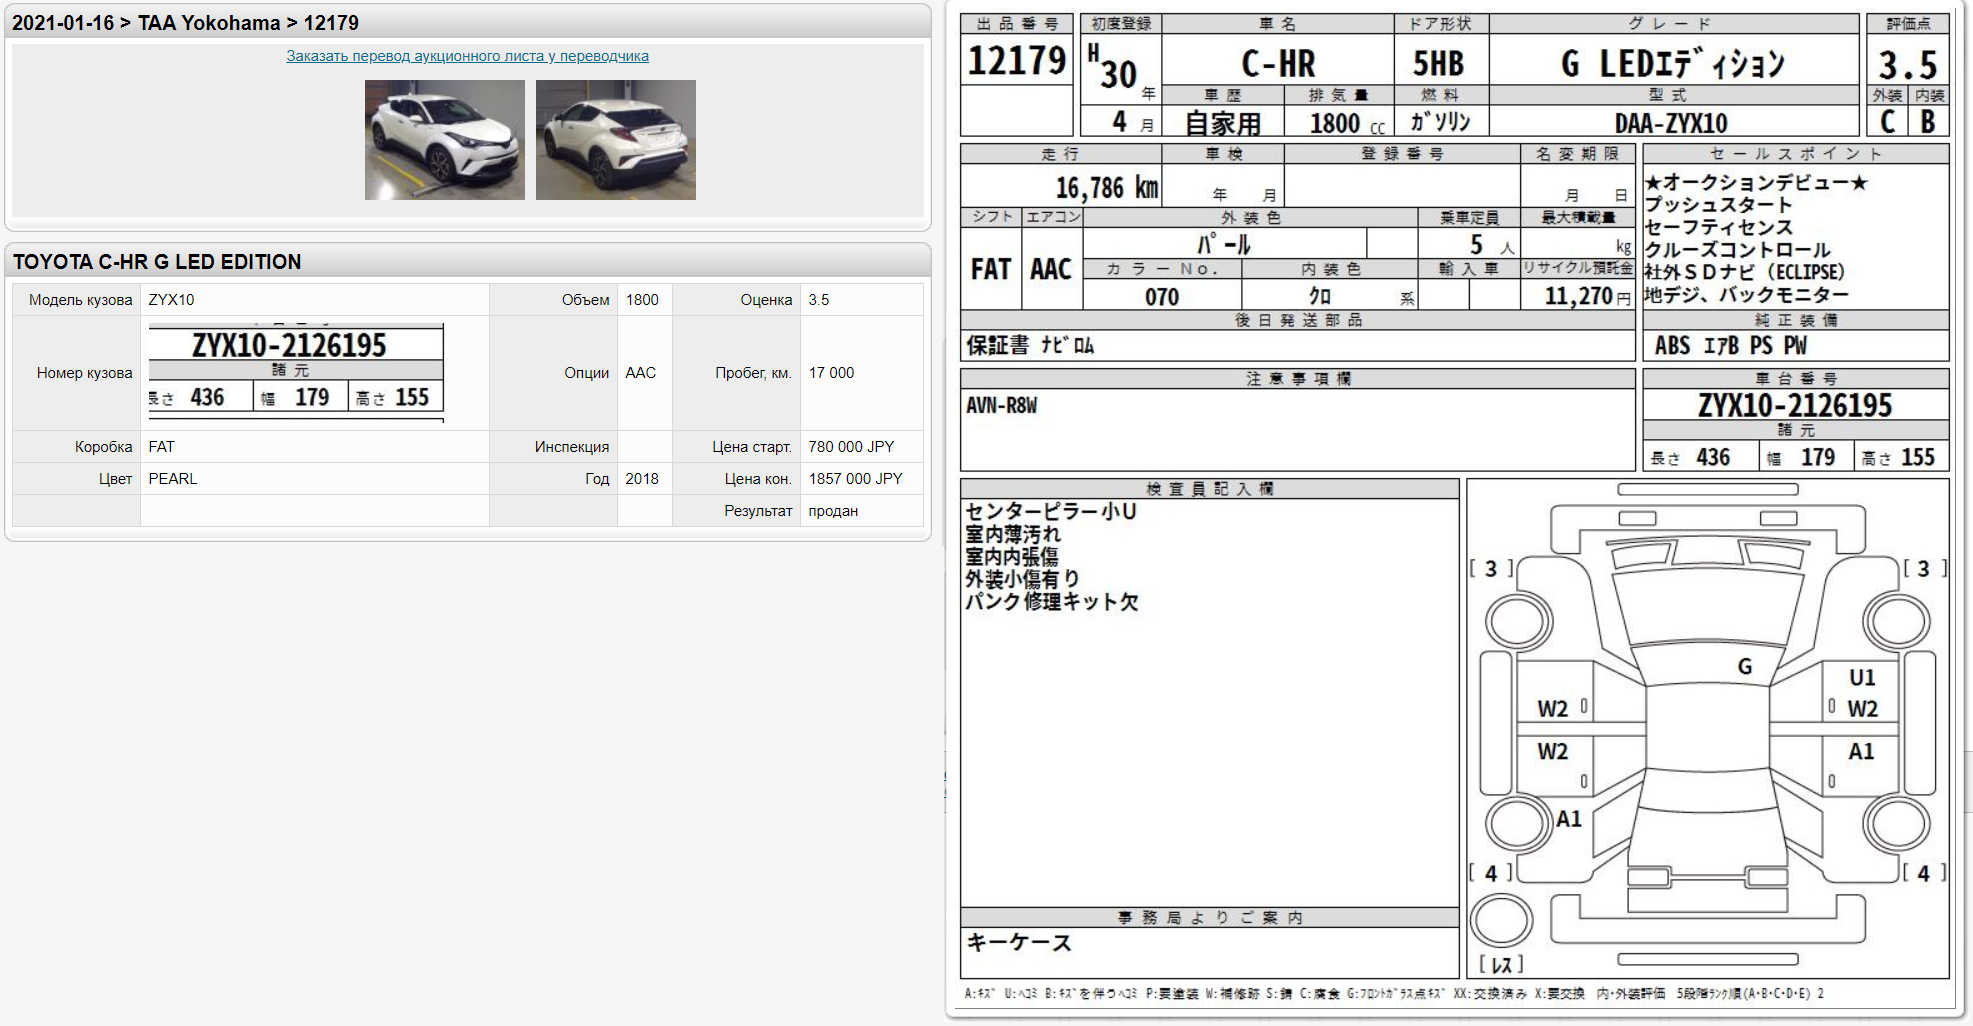Screen dimensions: 1973x1026
Task: Click the Результат label
Action: click(x=758, y=511)
